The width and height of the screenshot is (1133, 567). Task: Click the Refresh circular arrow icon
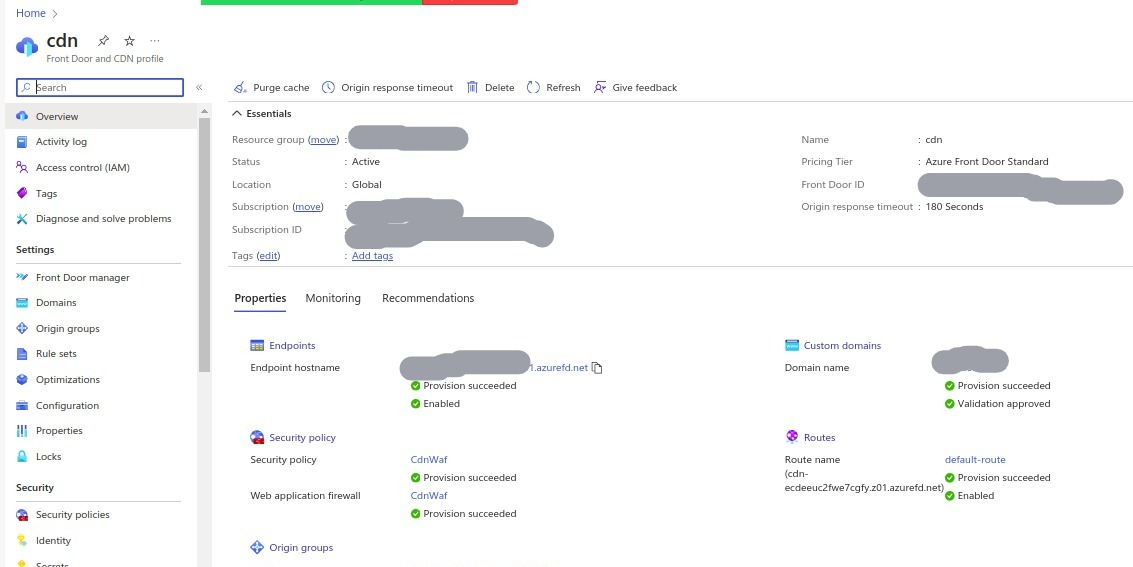pyautogui.click(x=533, y=87)
